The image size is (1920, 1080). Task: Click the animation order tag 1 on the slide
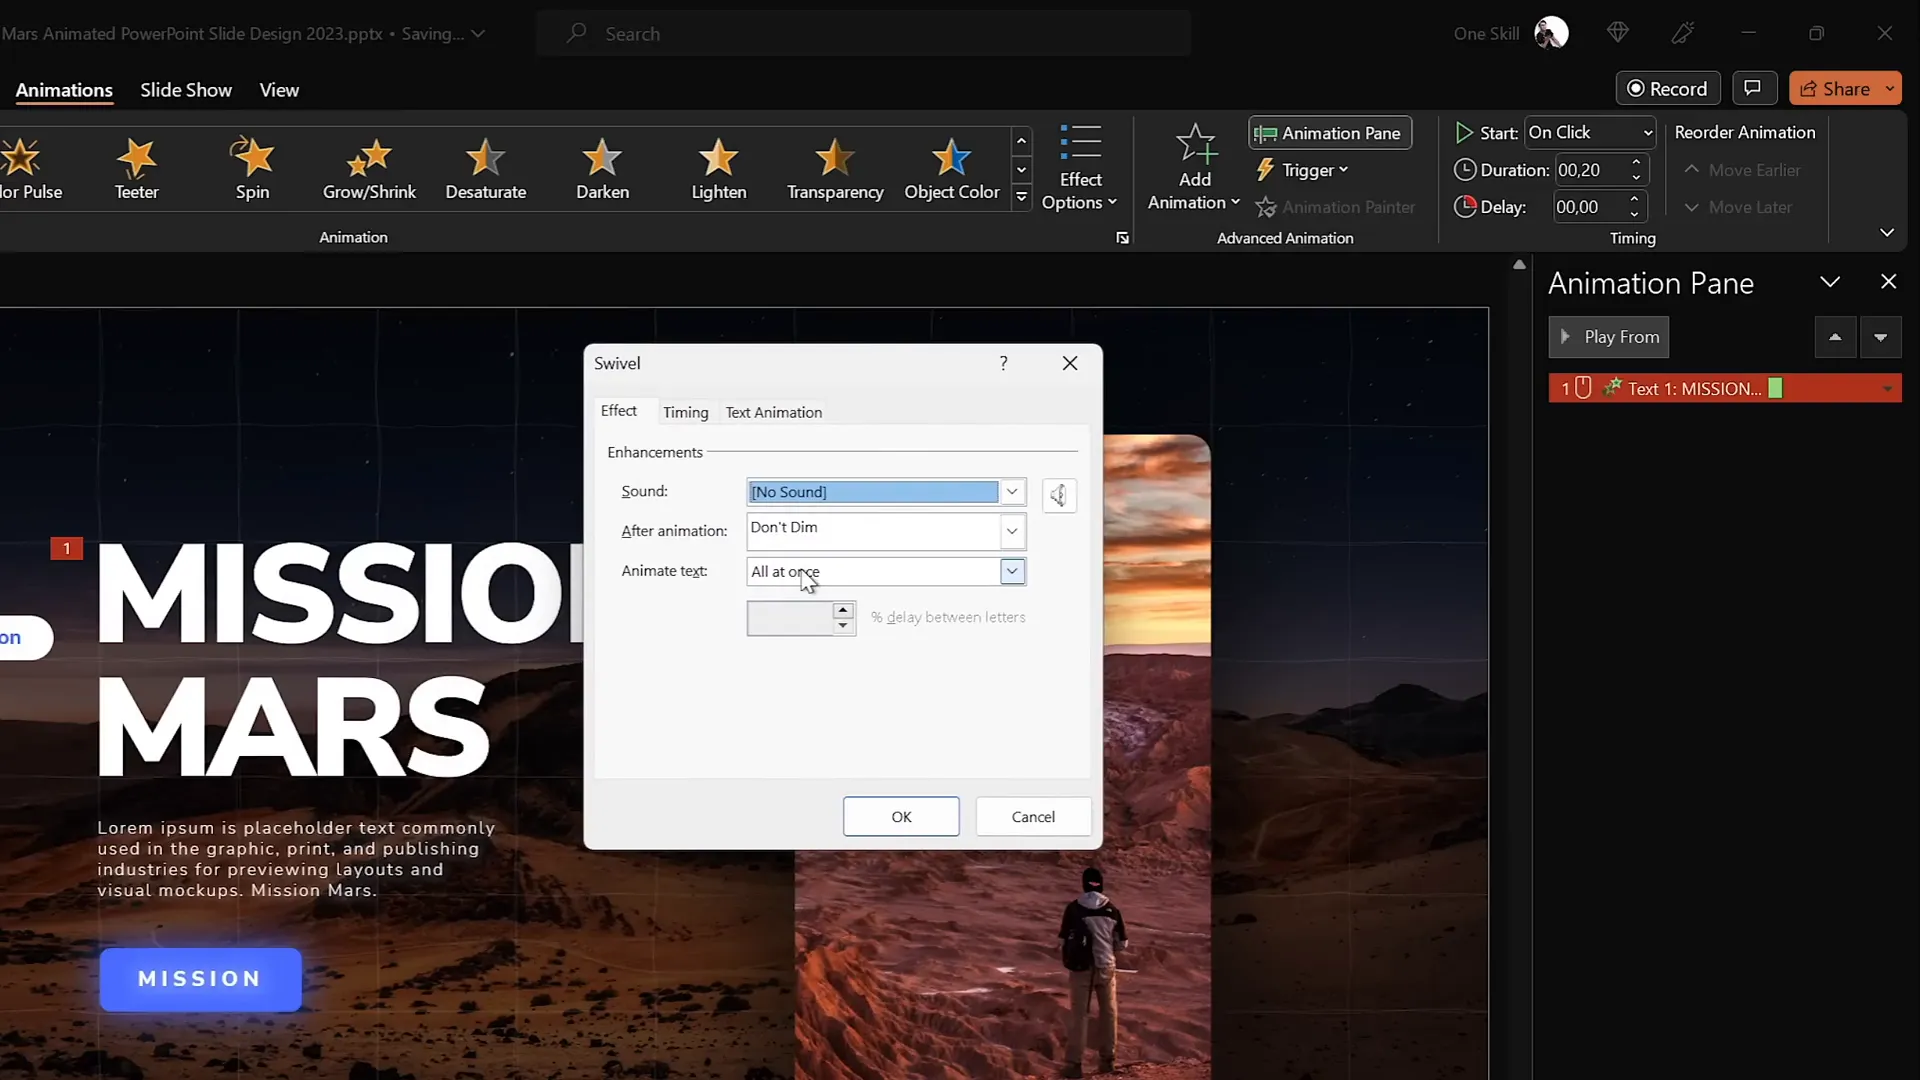pyautogui.click(x=66, y=548)
